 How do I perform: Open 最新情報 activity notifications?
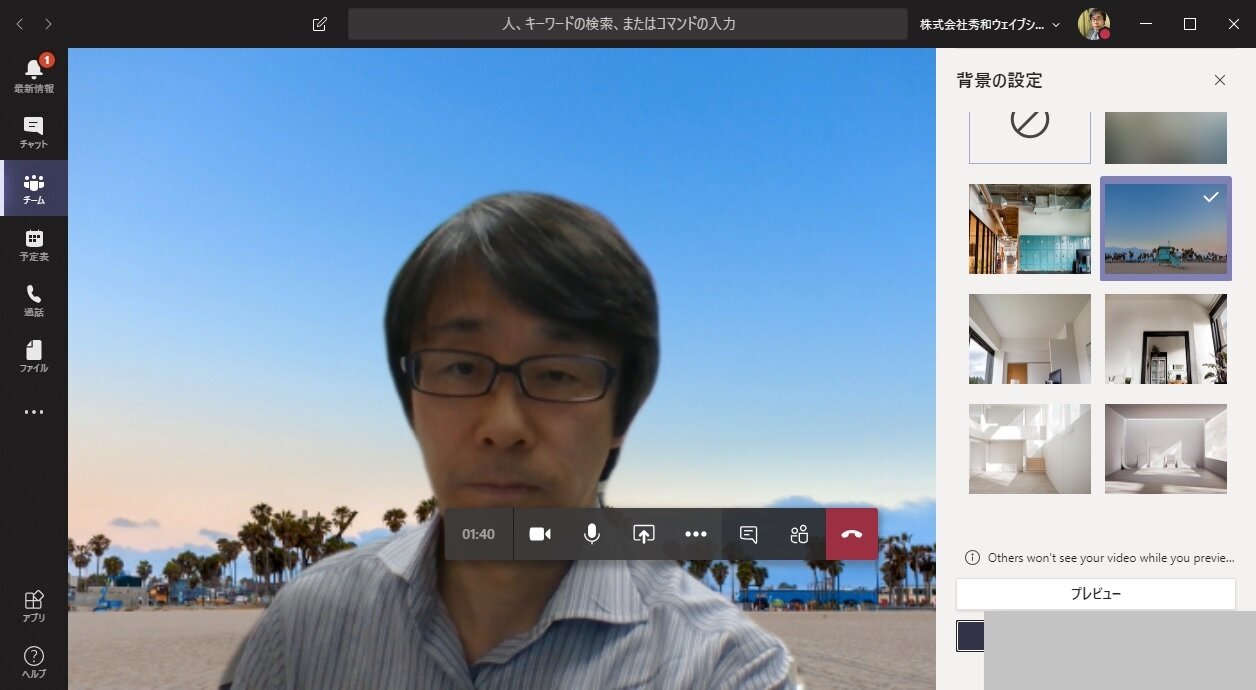click(34, 75)
